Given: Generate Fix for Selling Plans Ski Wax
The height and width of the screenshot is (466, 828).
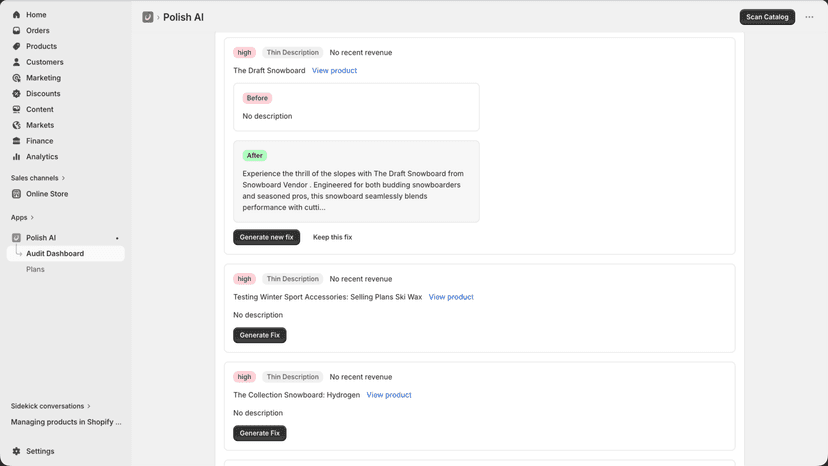Looking at the screenshot, I should click(259, 335).
